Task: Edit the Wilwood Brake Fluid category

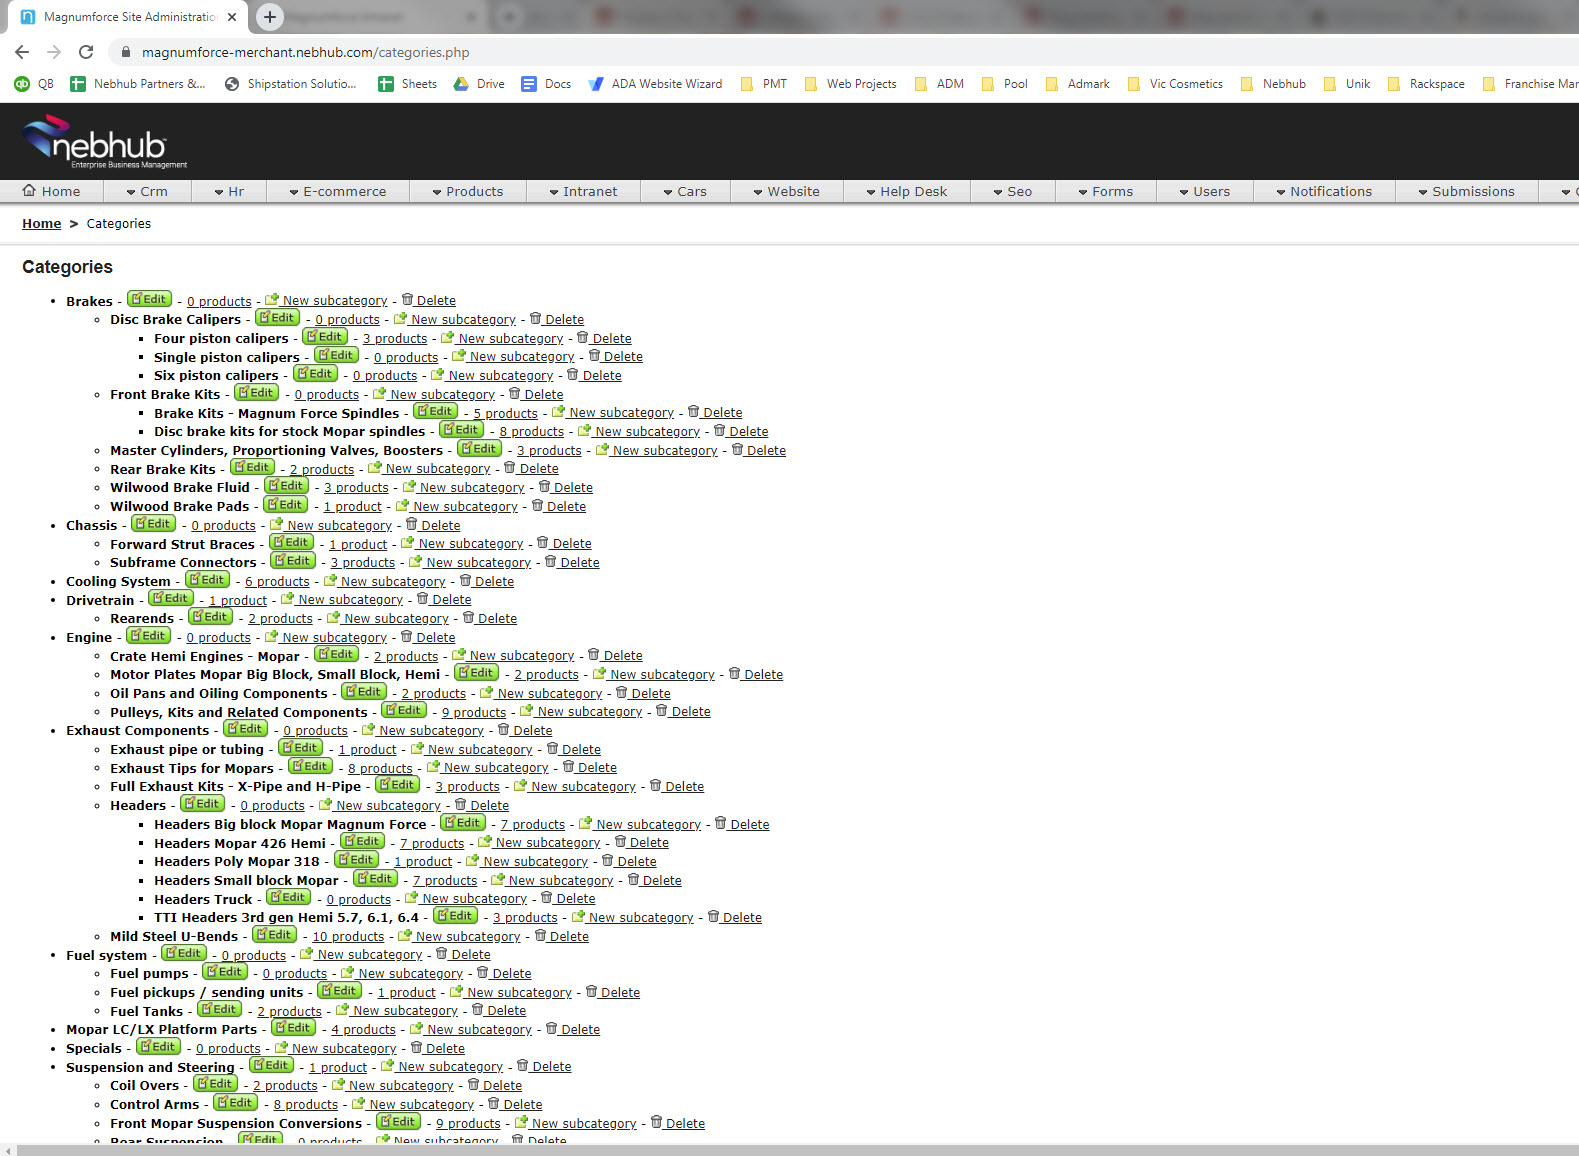Action: (x=286, y=486)
